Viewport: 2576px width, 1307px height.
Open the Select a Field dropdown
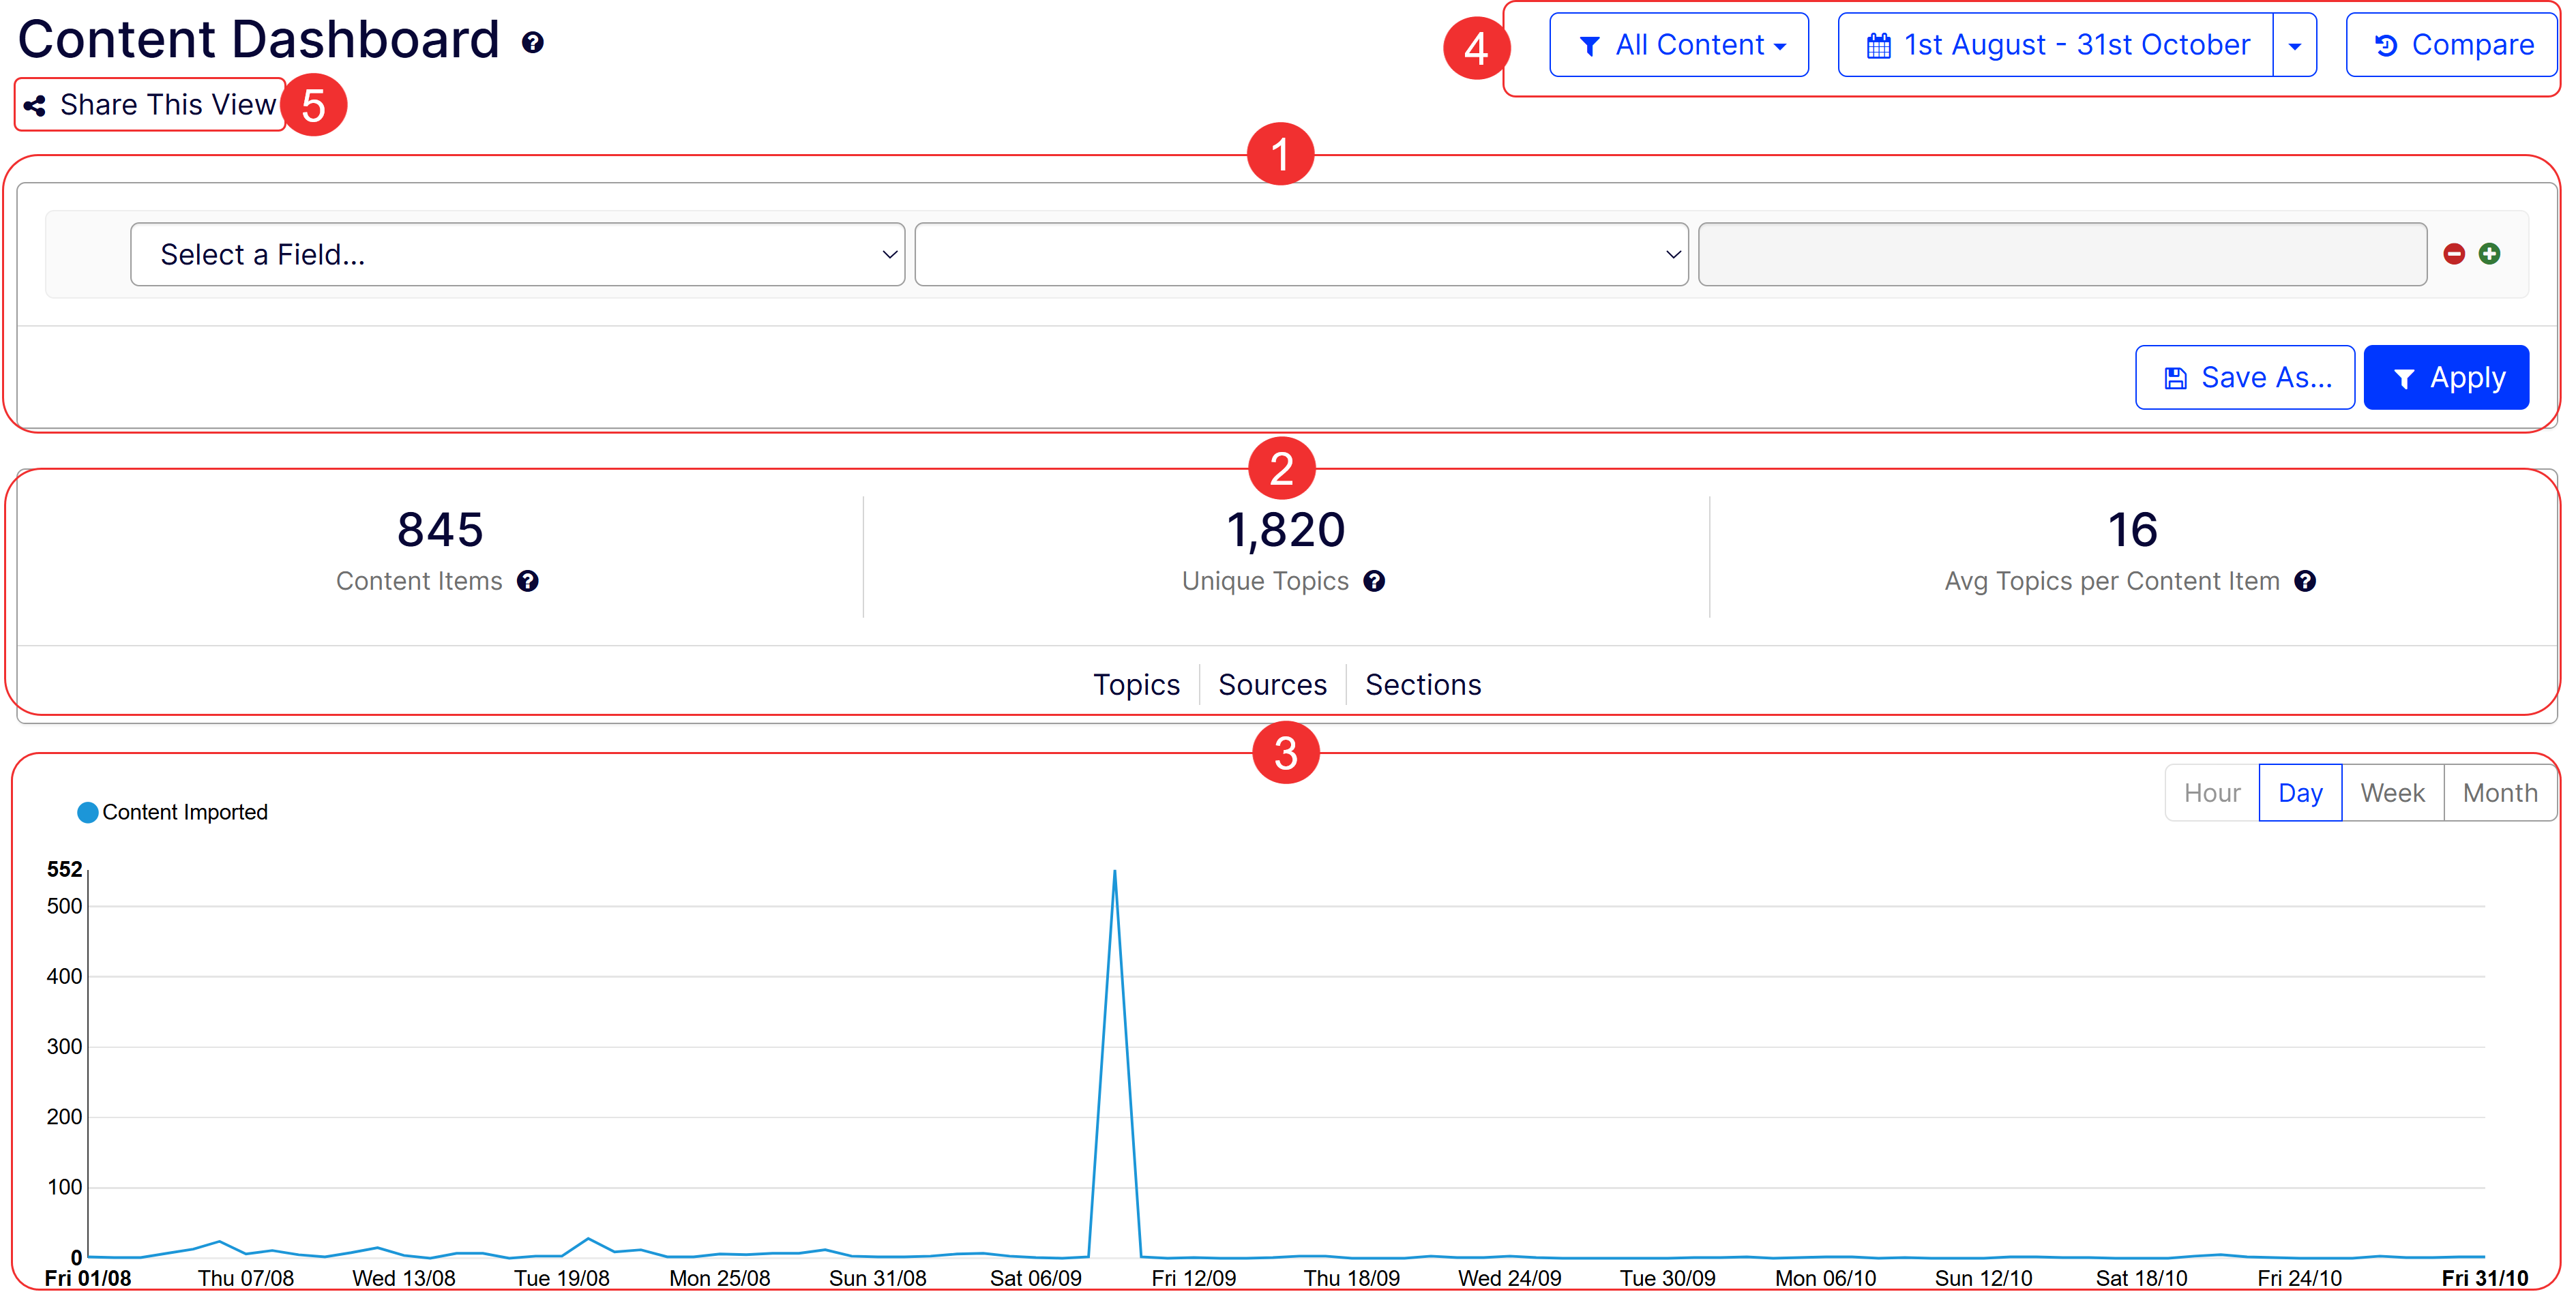517,254
